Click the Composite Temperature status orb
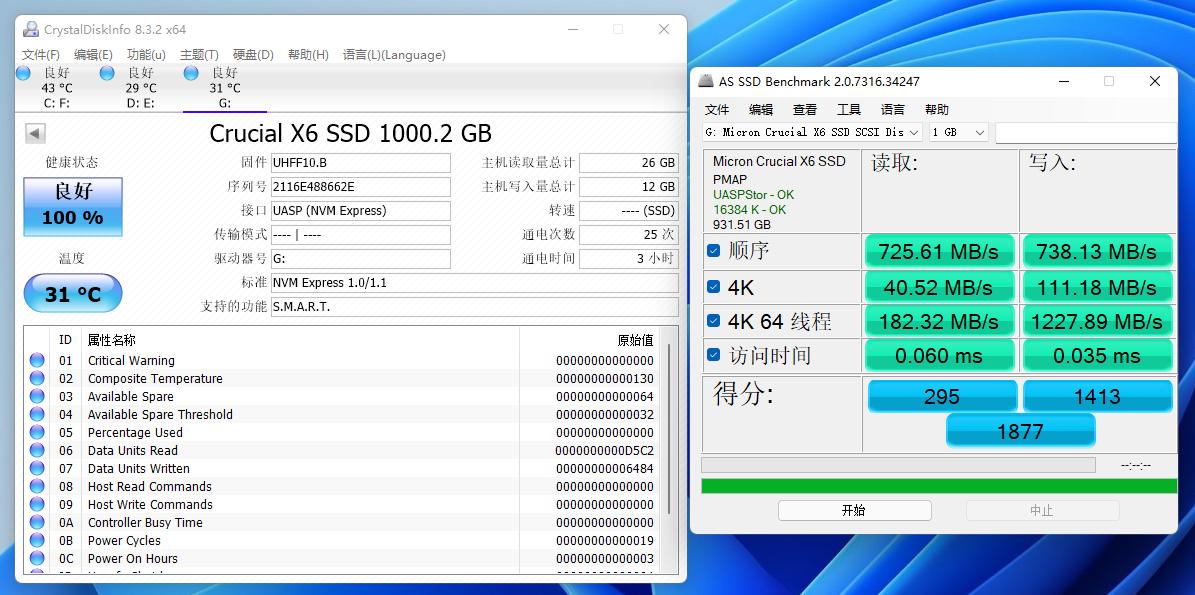The height and width of the screenshot is (595, 1195). click(37, 379)
